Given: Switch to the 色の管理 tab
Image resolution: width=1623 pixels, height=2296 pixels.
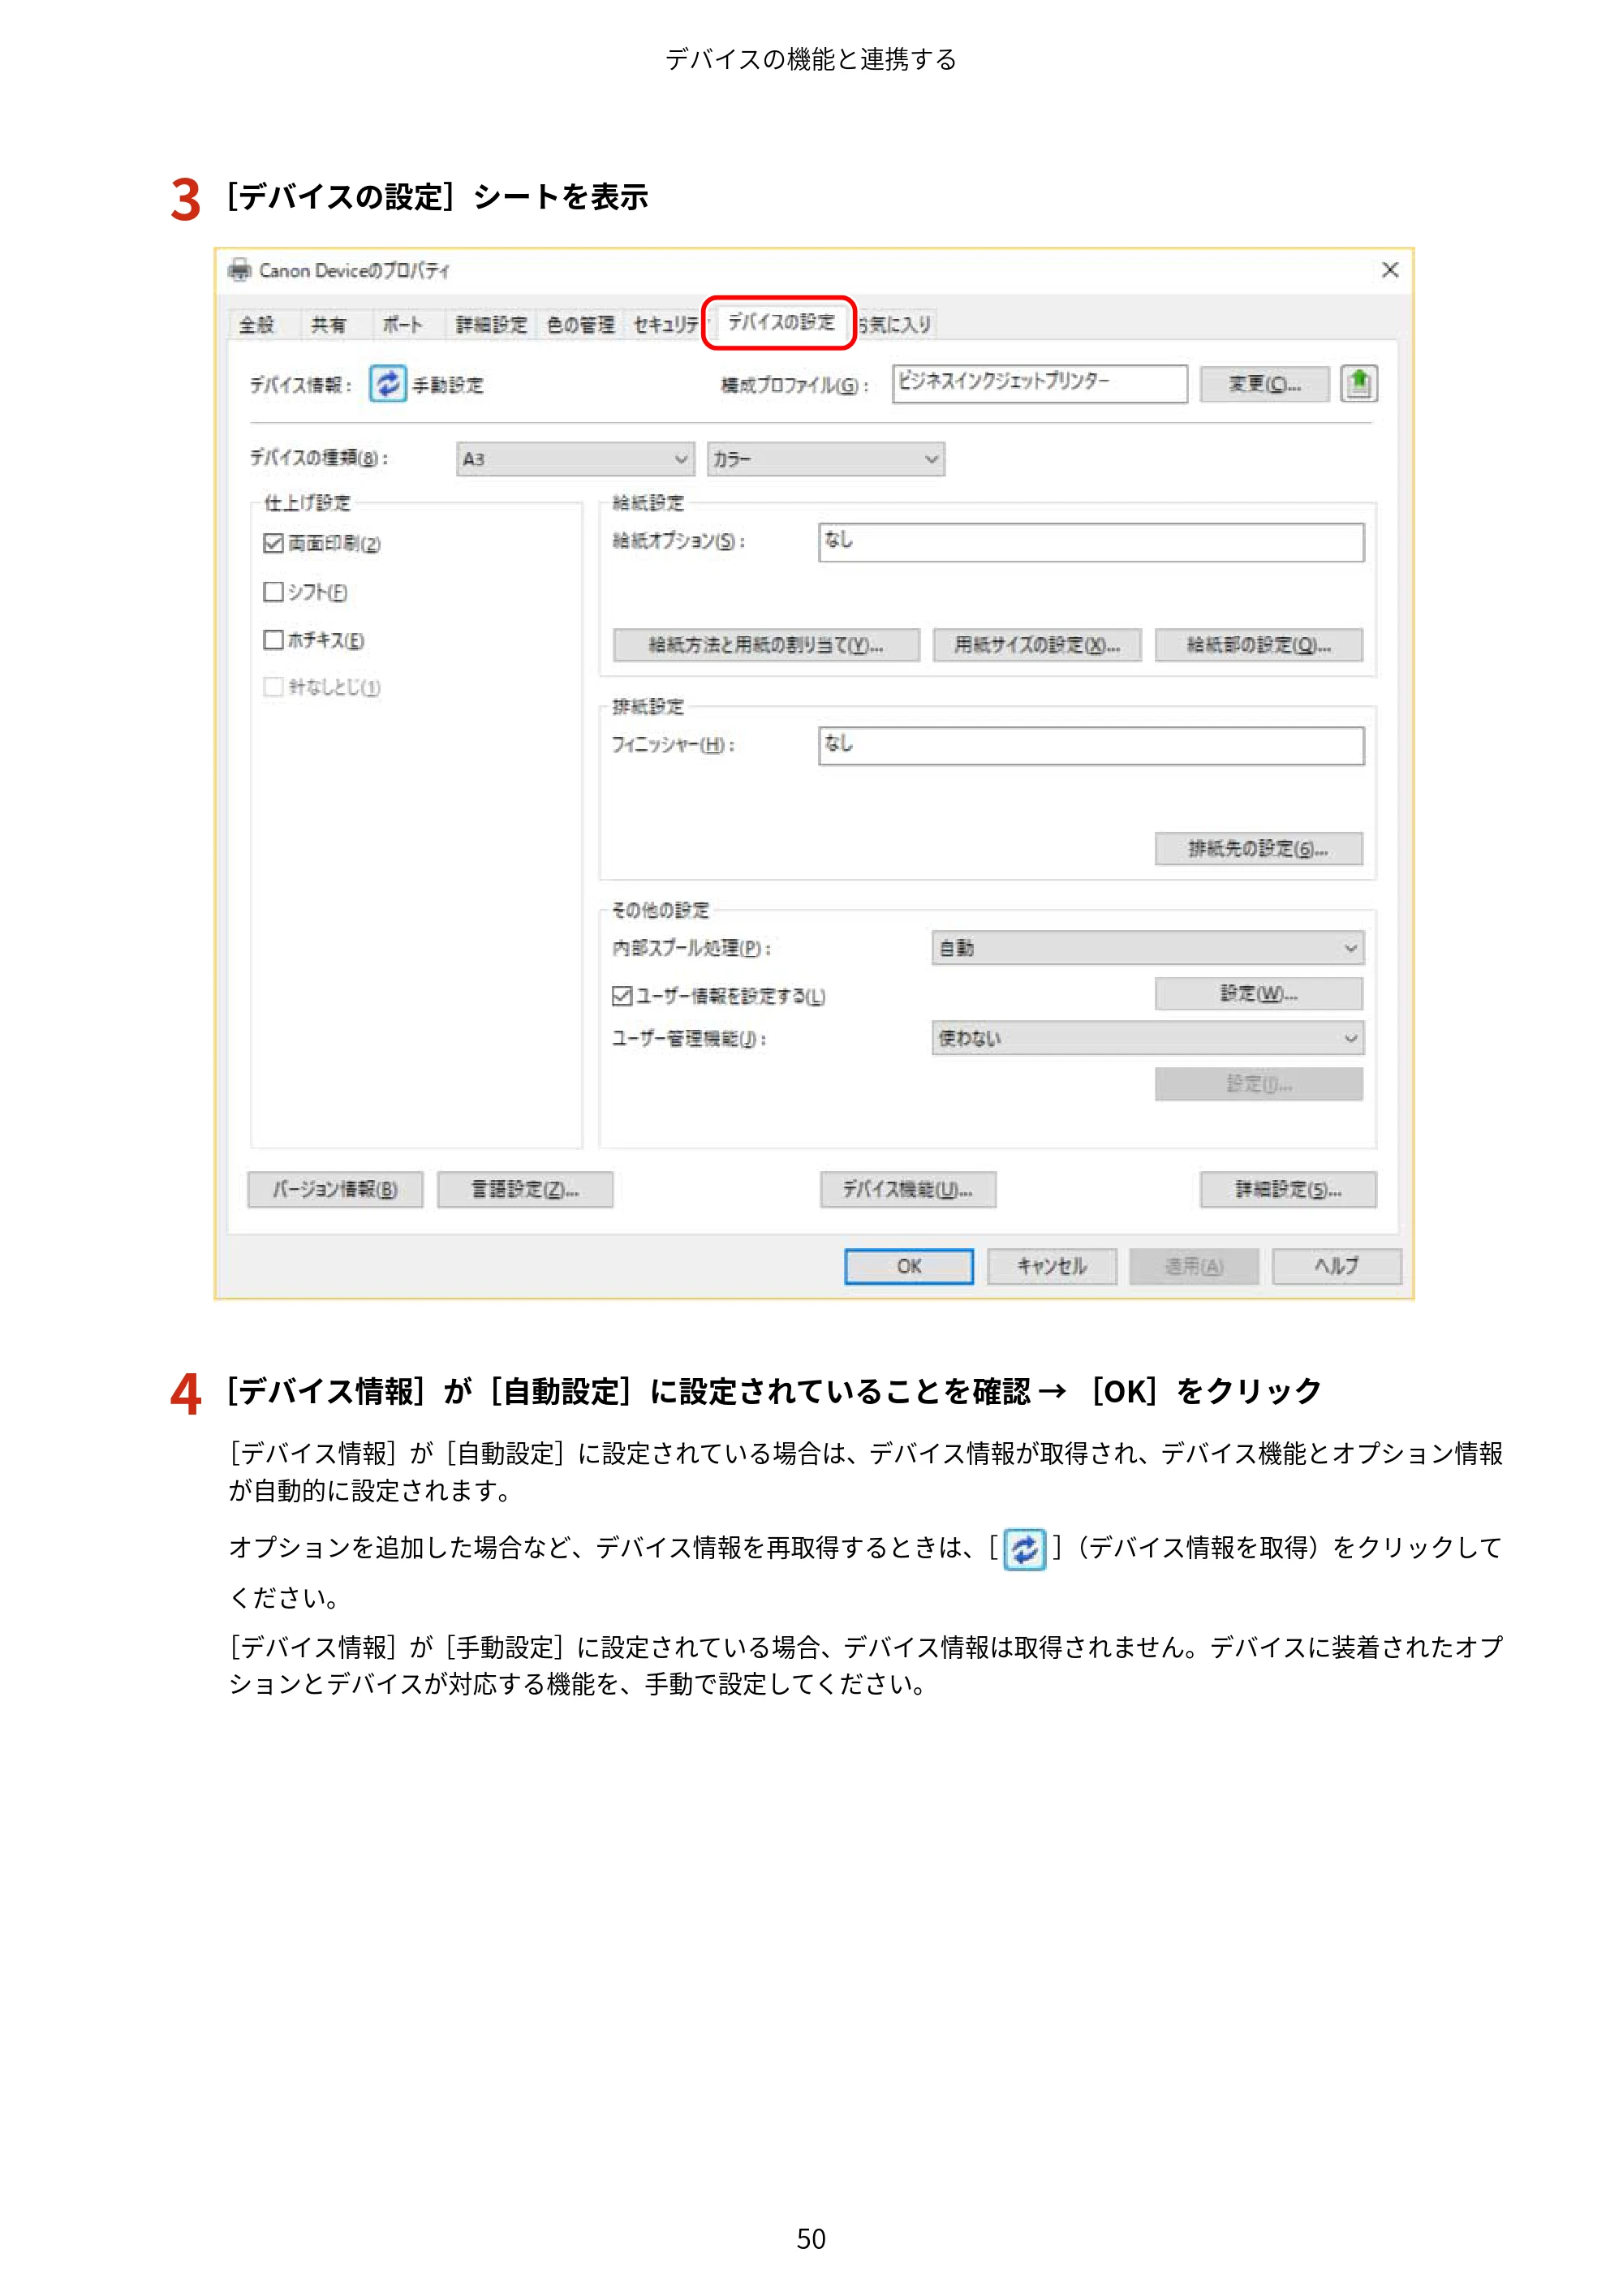Looking at the screenshot, I should click(x=581, y=324).
